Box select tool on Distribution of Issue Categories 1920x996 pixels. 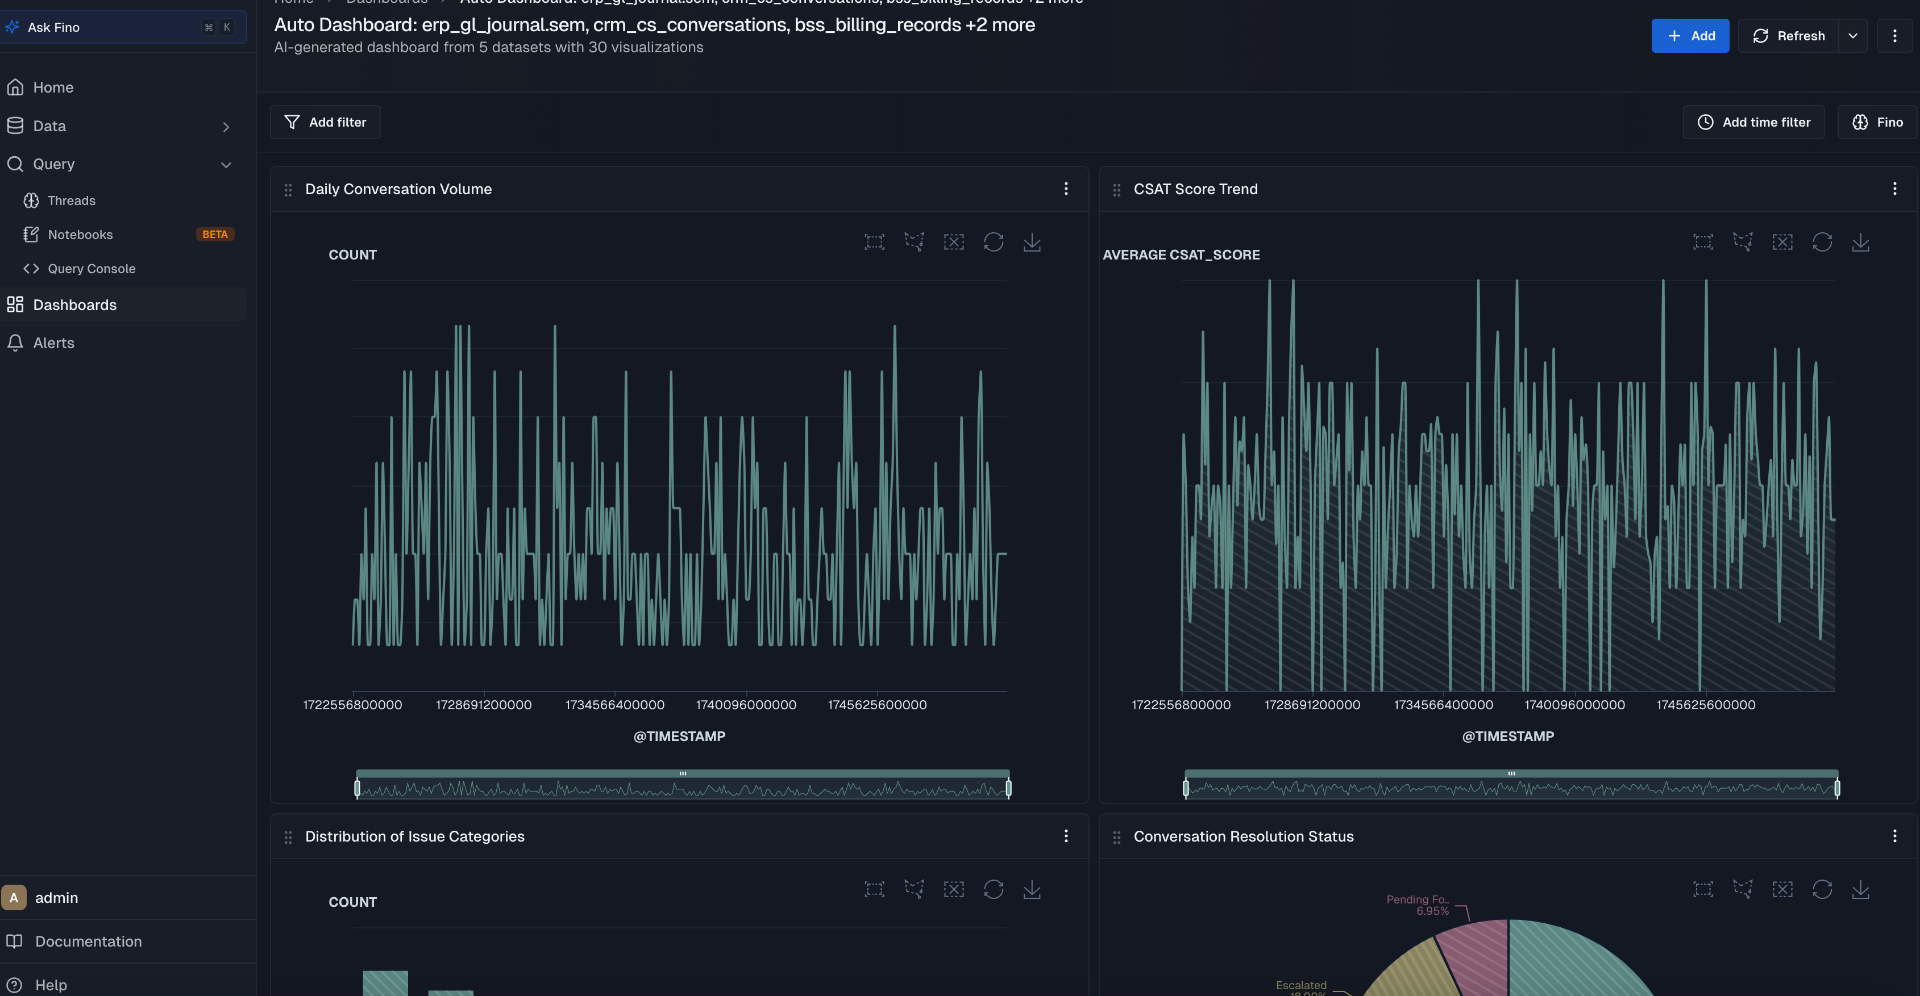pos(875,889)
